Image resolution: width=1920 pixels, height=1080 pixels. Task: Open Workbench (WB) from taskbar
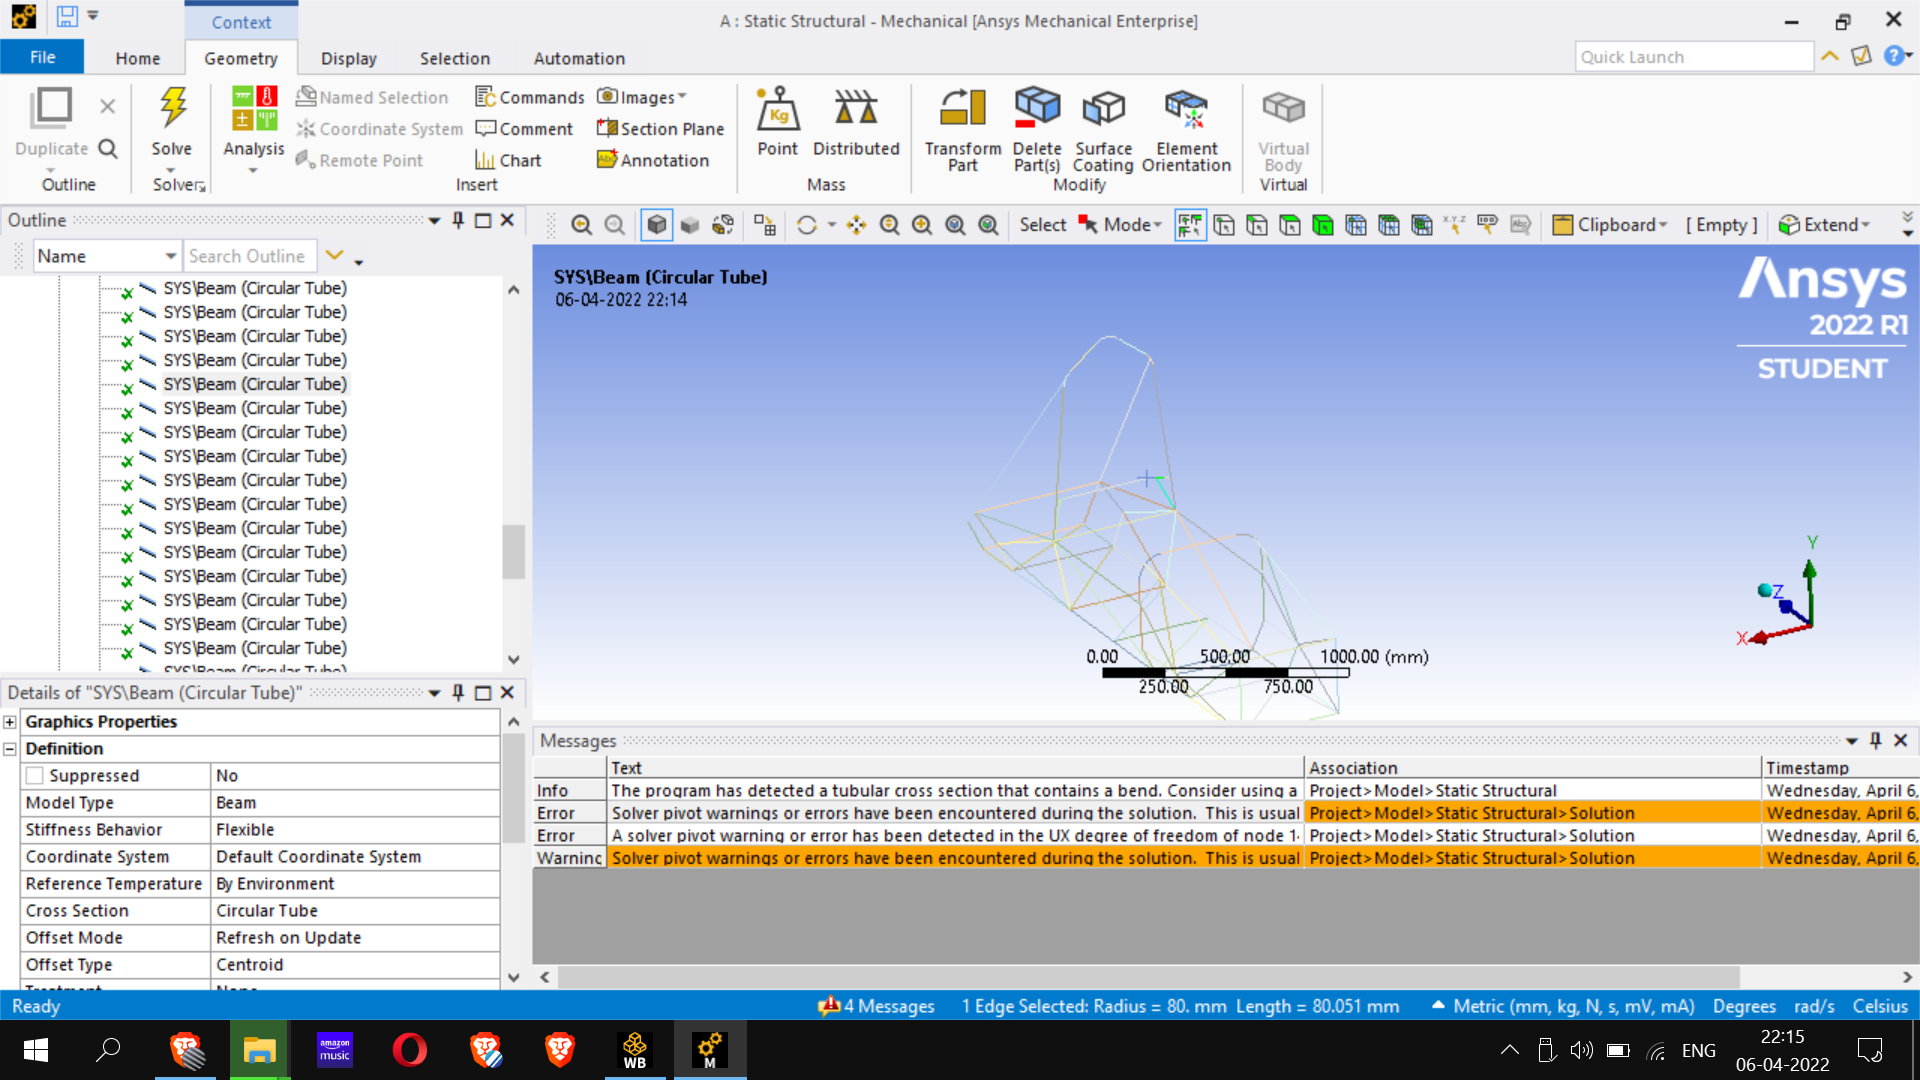click(634, 1050)
